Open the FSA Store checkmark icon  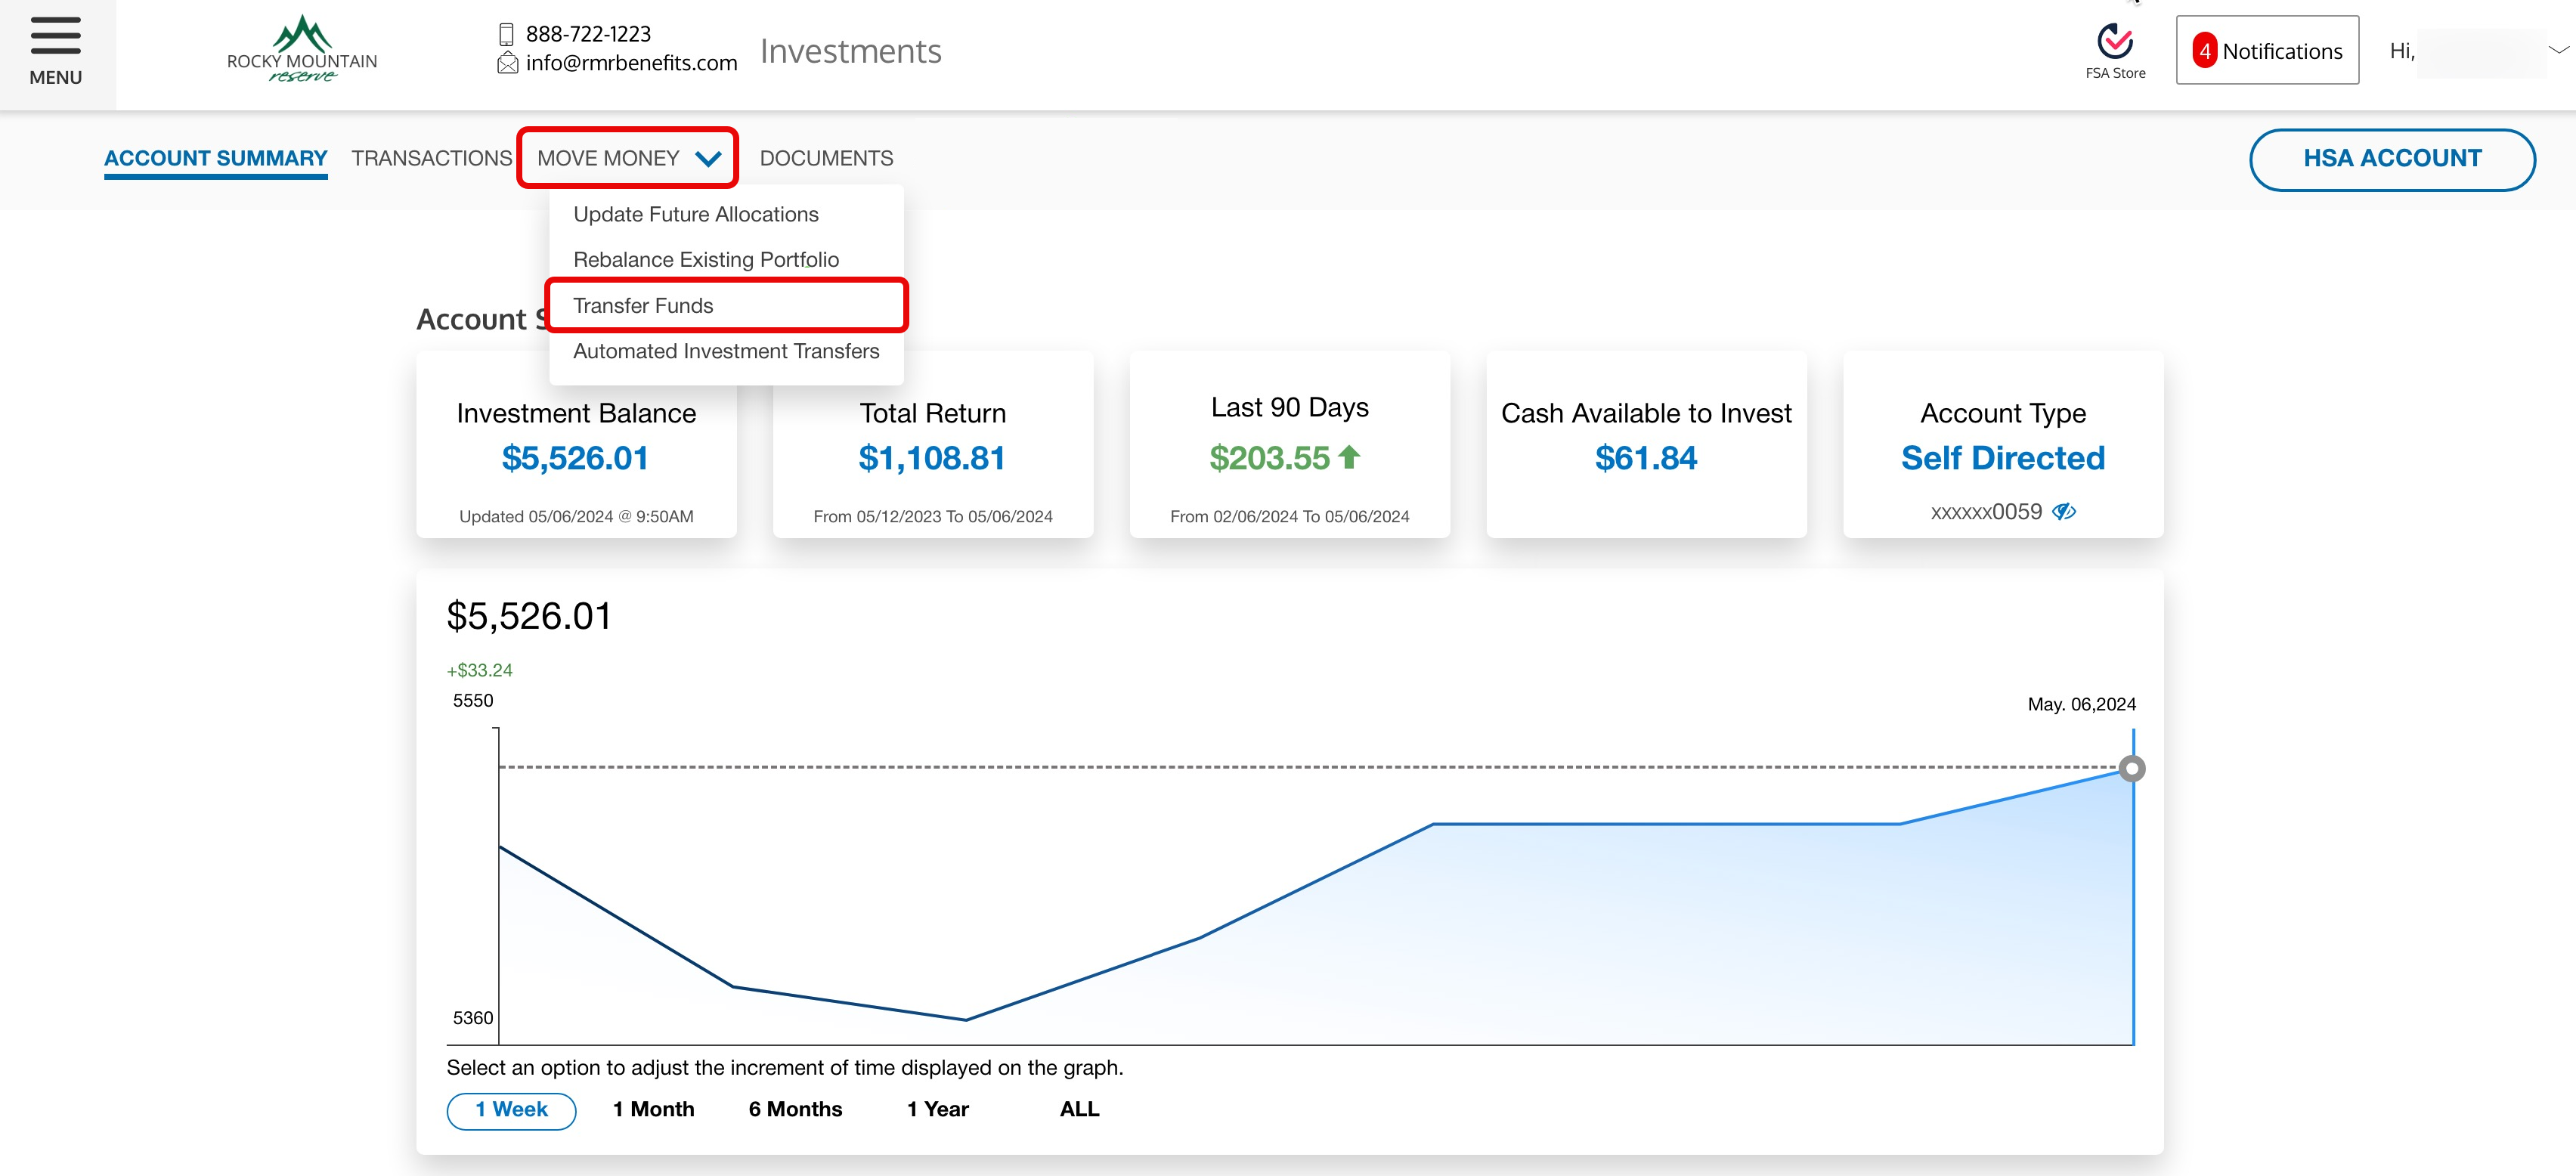point(2114,42)
